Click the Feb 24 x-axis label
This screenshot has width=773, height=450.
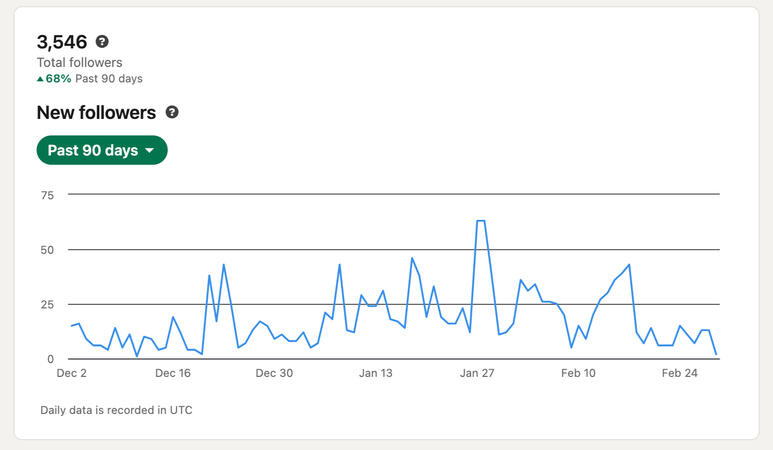(679, 374)
